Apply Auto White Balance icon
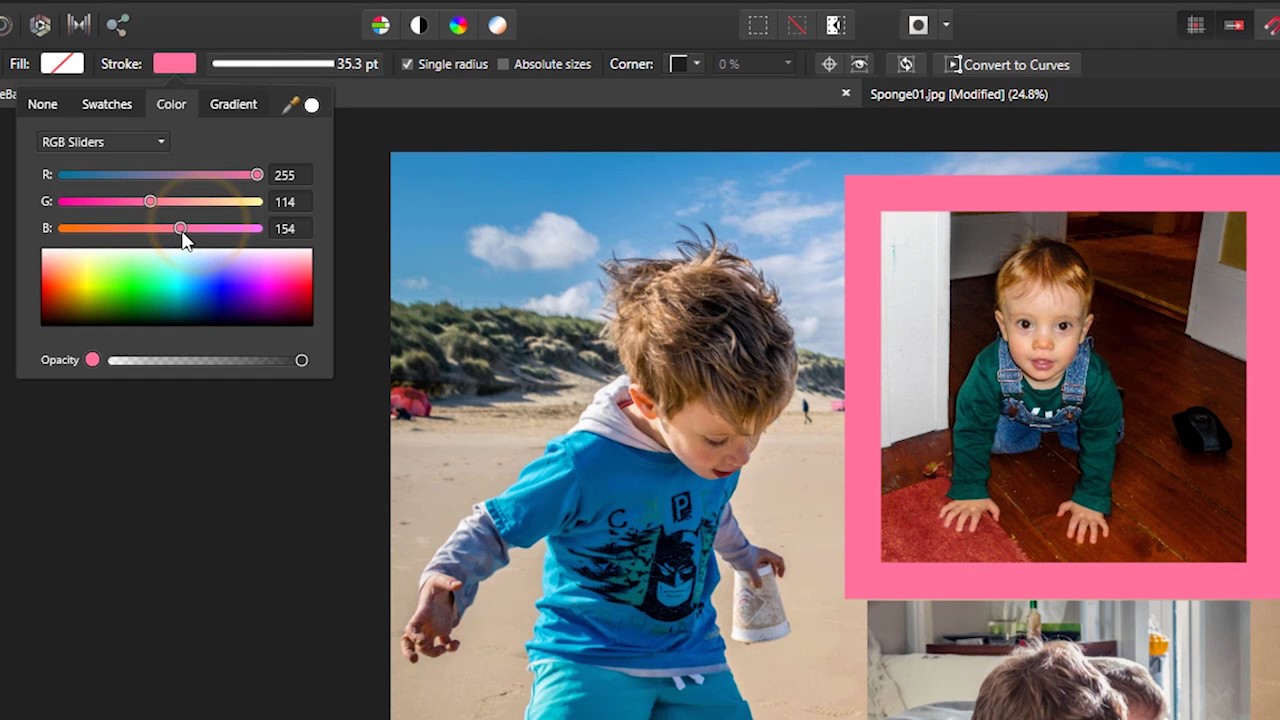Viewport: 1280px width, 720px height. [x=497, y=26]
